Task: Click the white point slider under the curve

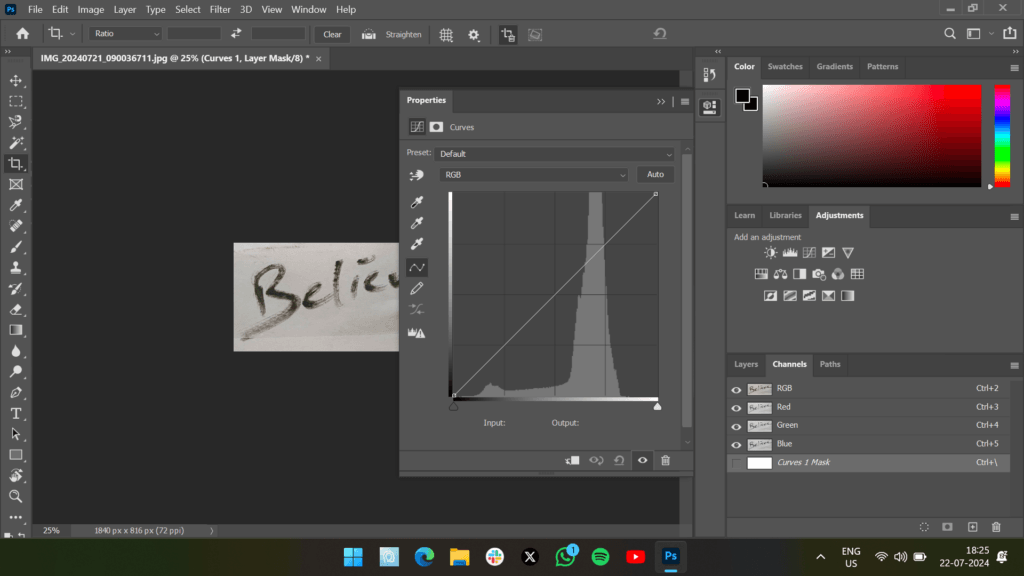Action: (x=658, y=407)
